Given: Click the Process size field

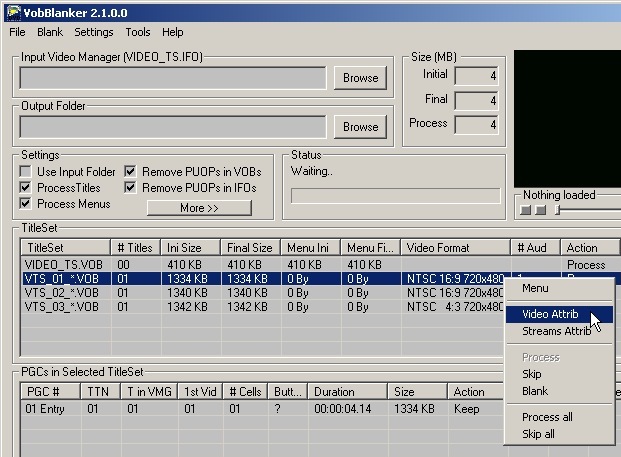Looking at the screenshot, I should pyautogui.click(x=476, y=125).
